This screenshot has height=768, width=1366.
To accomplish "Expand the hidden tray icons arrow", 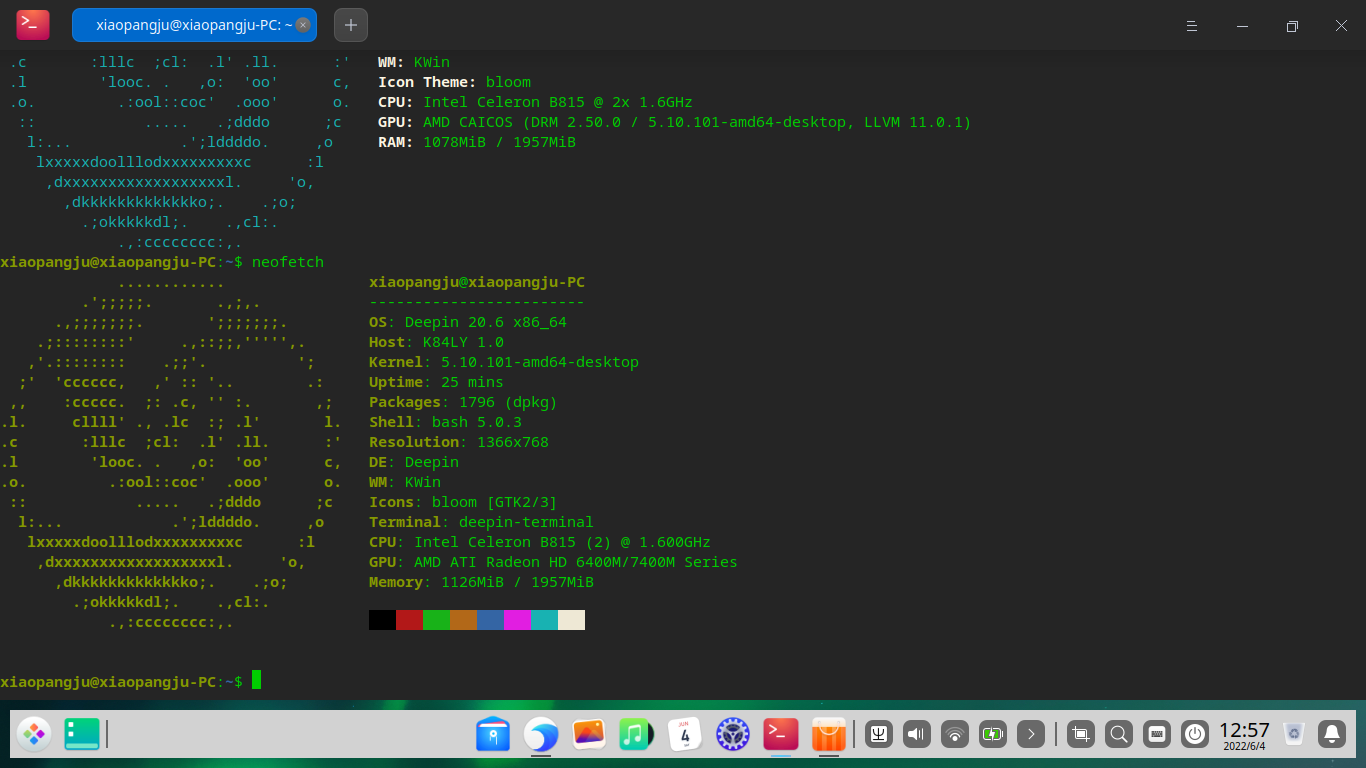I will (x=1031, y=734).
